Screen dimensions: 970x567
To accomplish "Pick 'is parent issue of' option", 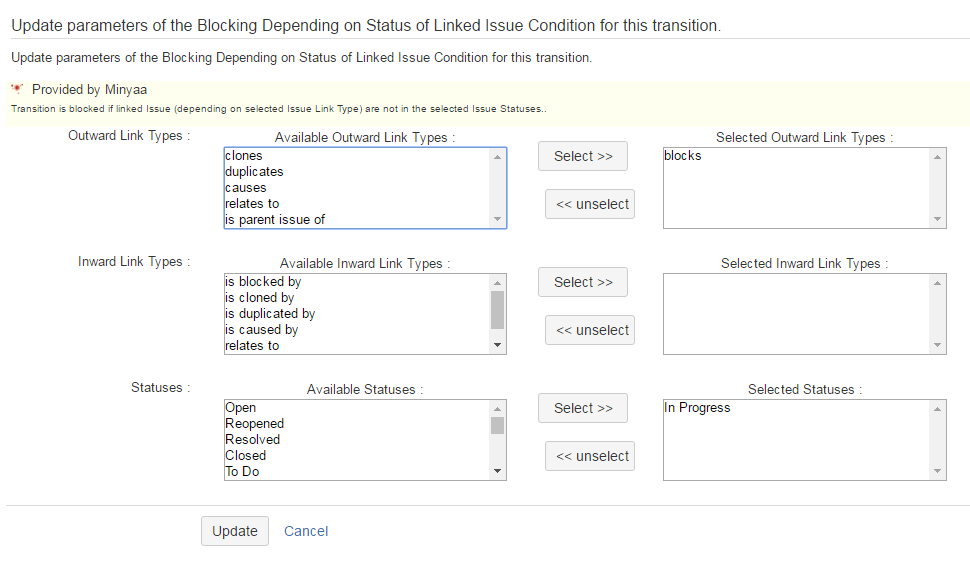I will 275,220.
